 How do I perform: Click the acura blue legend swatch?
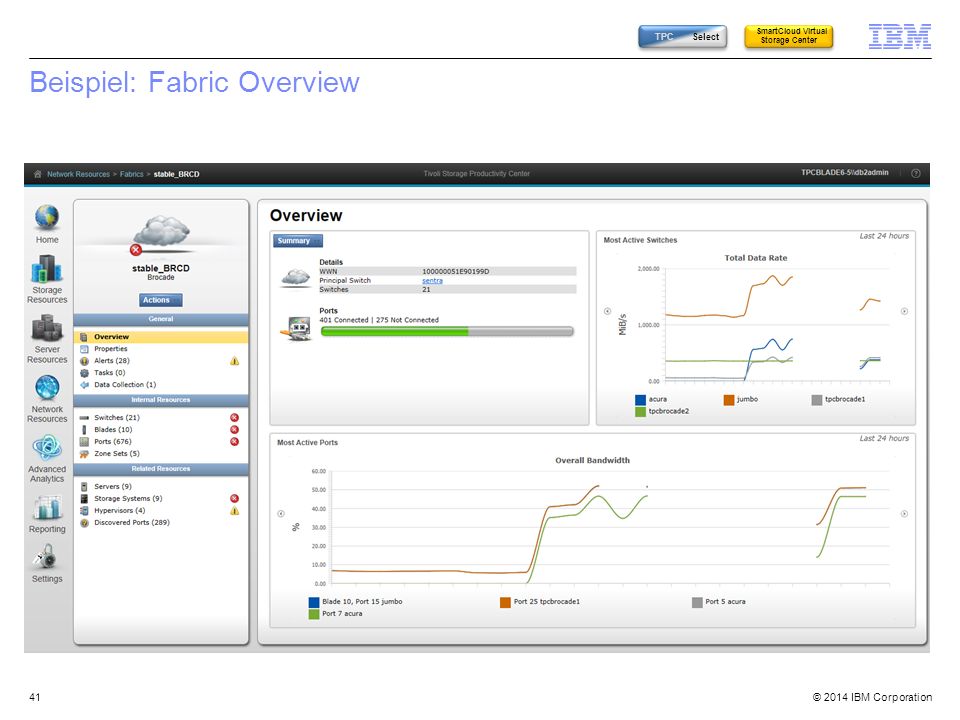coord(640,400)
